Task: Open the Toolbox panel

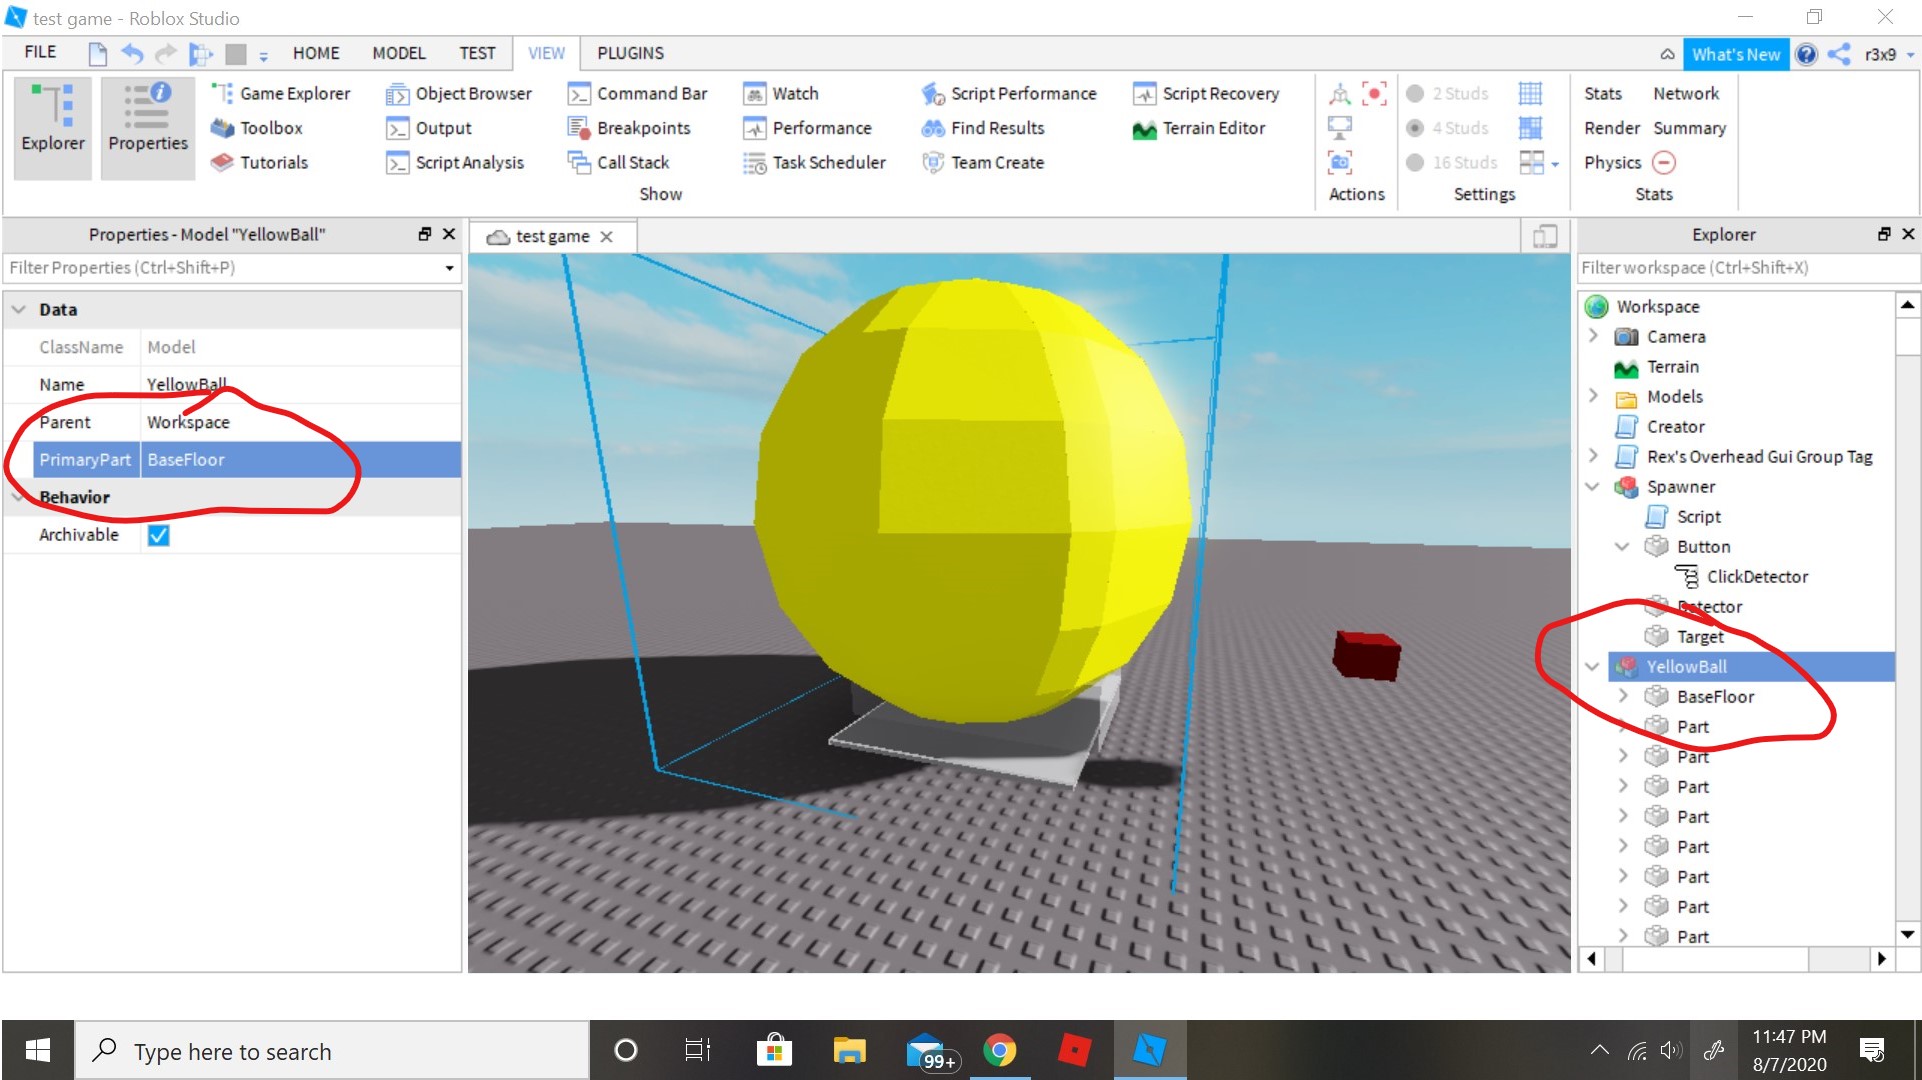Action: [257, 128]
